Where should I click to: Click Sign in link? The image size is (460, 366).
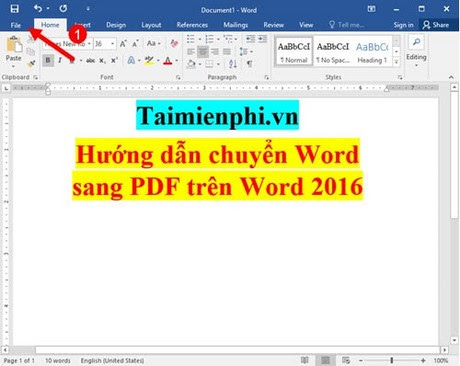(403, 25)
